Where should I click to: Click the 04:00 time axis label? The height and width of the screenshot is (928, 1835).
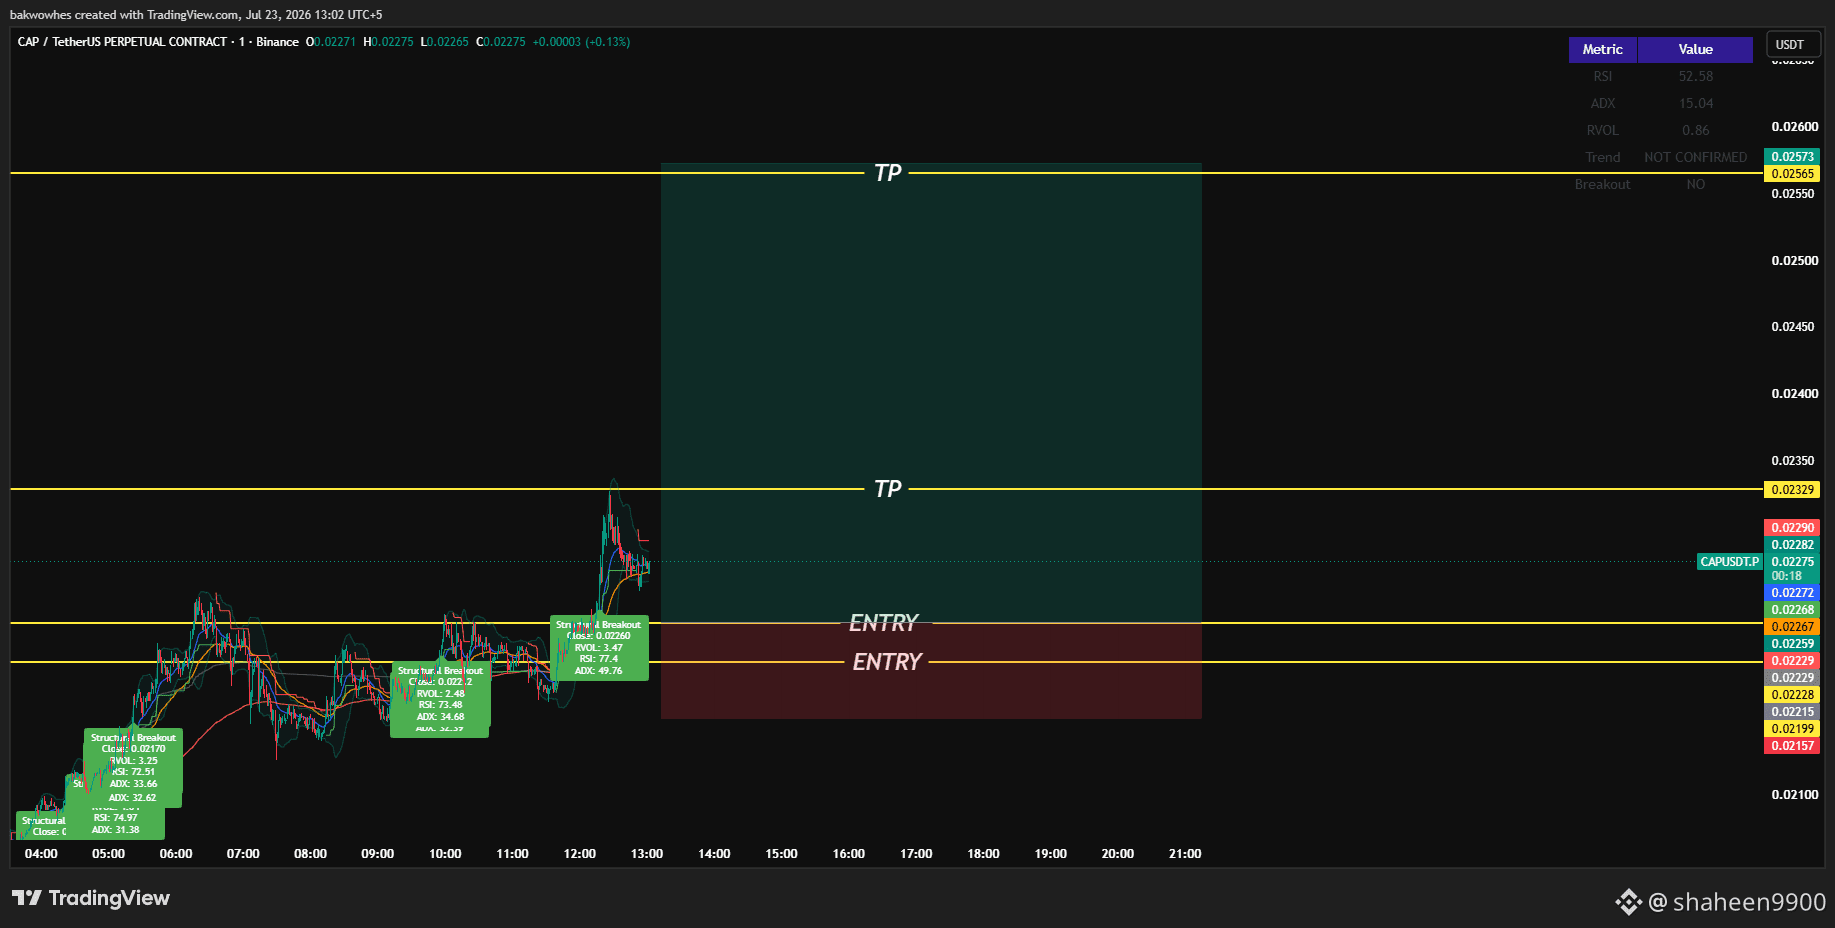[x=41, y=854]
